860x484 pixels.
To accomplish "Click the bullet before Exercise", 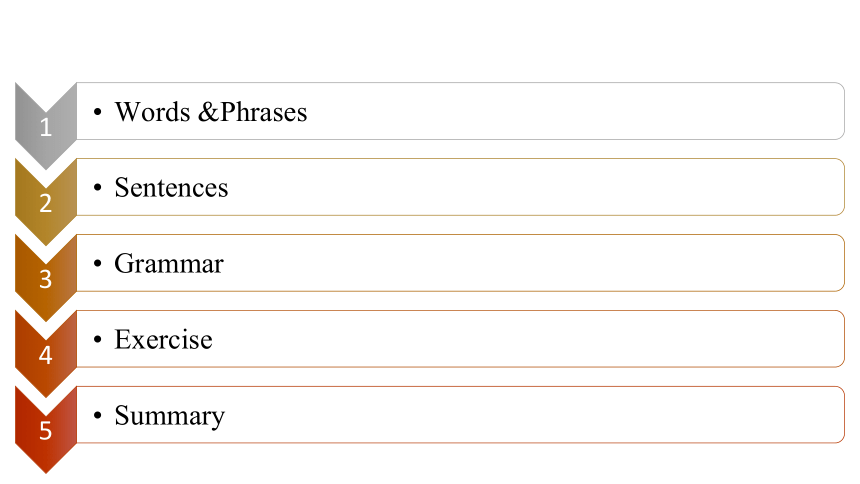I will 98,340.
